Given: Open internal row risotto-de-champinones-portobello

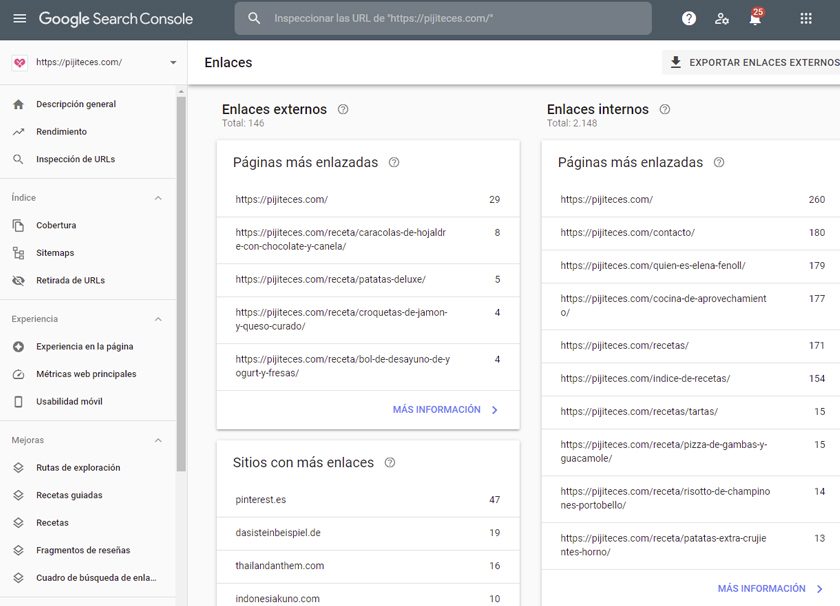Looking at the screenshot, I should coord(691,499).
